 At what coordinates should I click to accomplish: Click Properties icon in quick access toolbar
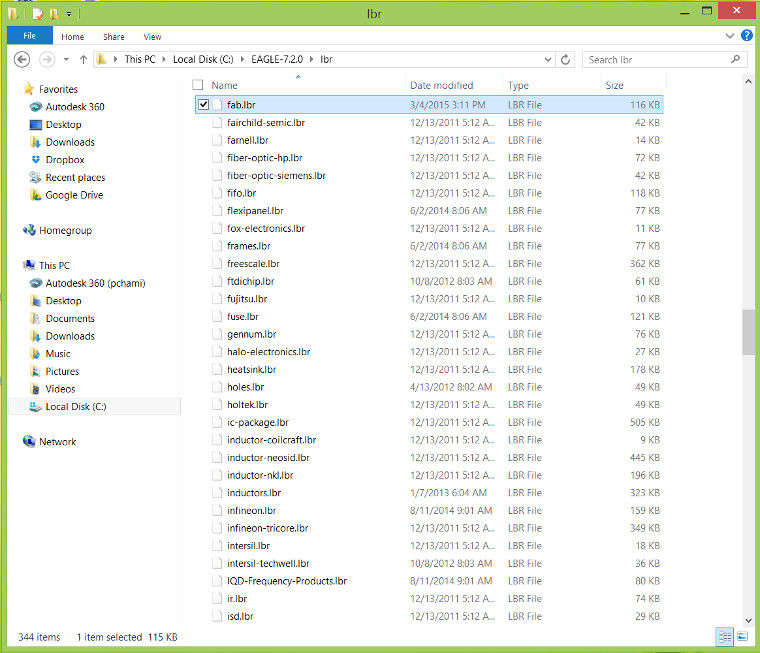pos(37,14)
